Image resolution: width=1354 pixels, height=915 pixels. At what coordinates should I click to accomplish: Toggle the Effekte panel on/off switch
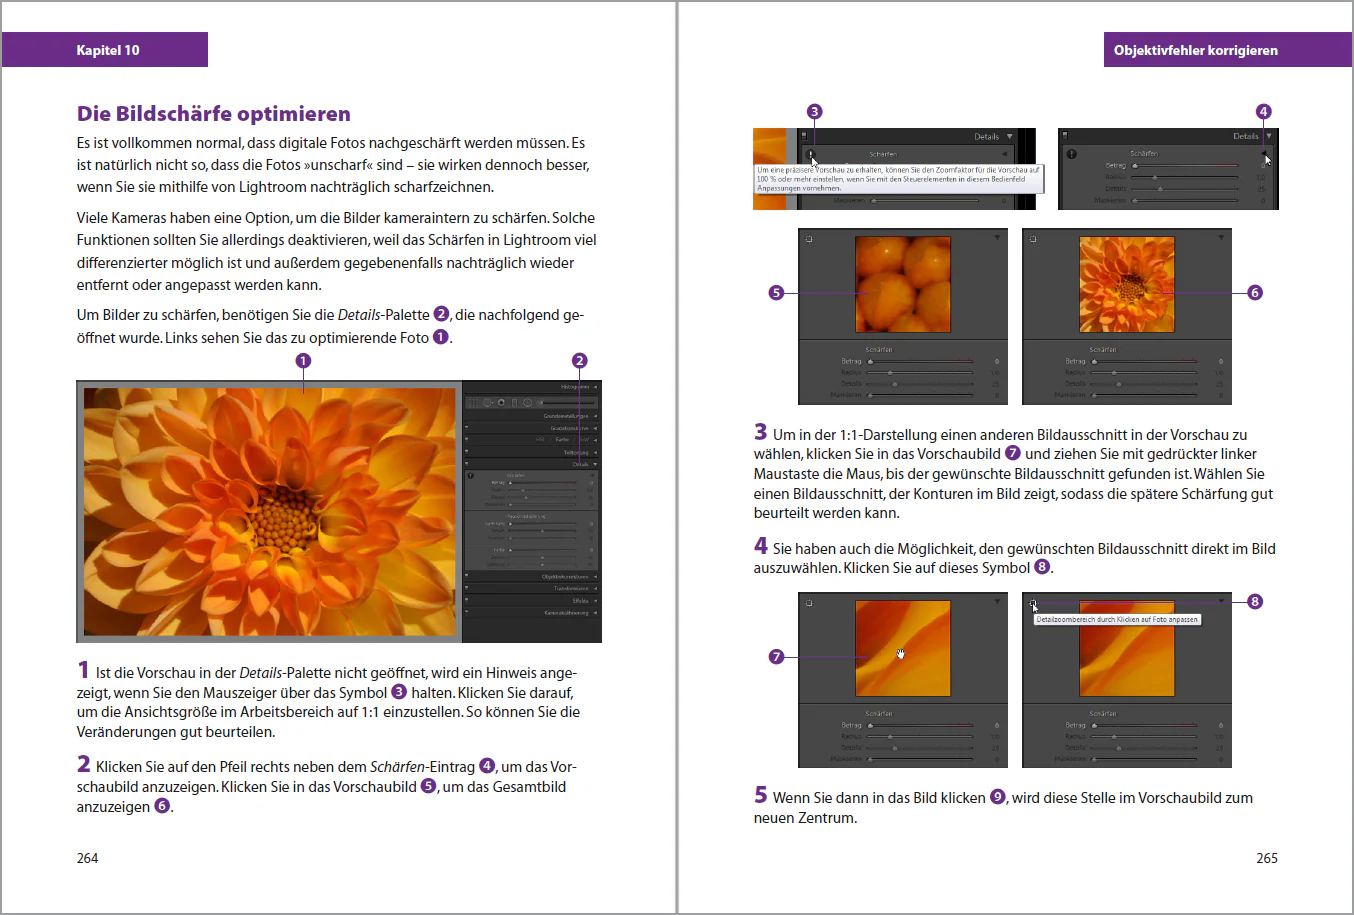467,601
